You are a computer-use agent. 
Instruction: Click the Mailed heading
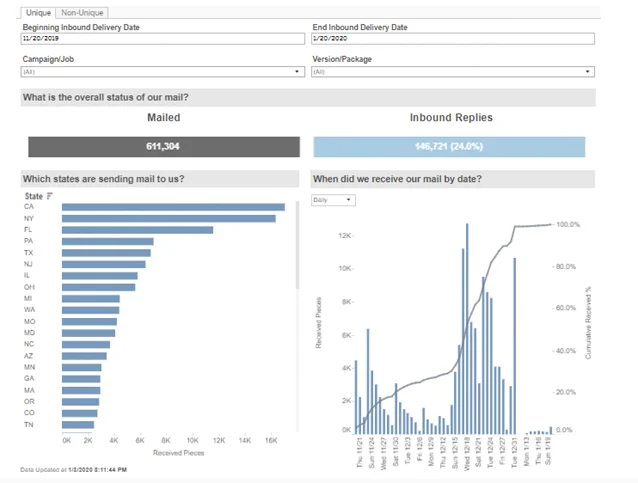point(164,118)
